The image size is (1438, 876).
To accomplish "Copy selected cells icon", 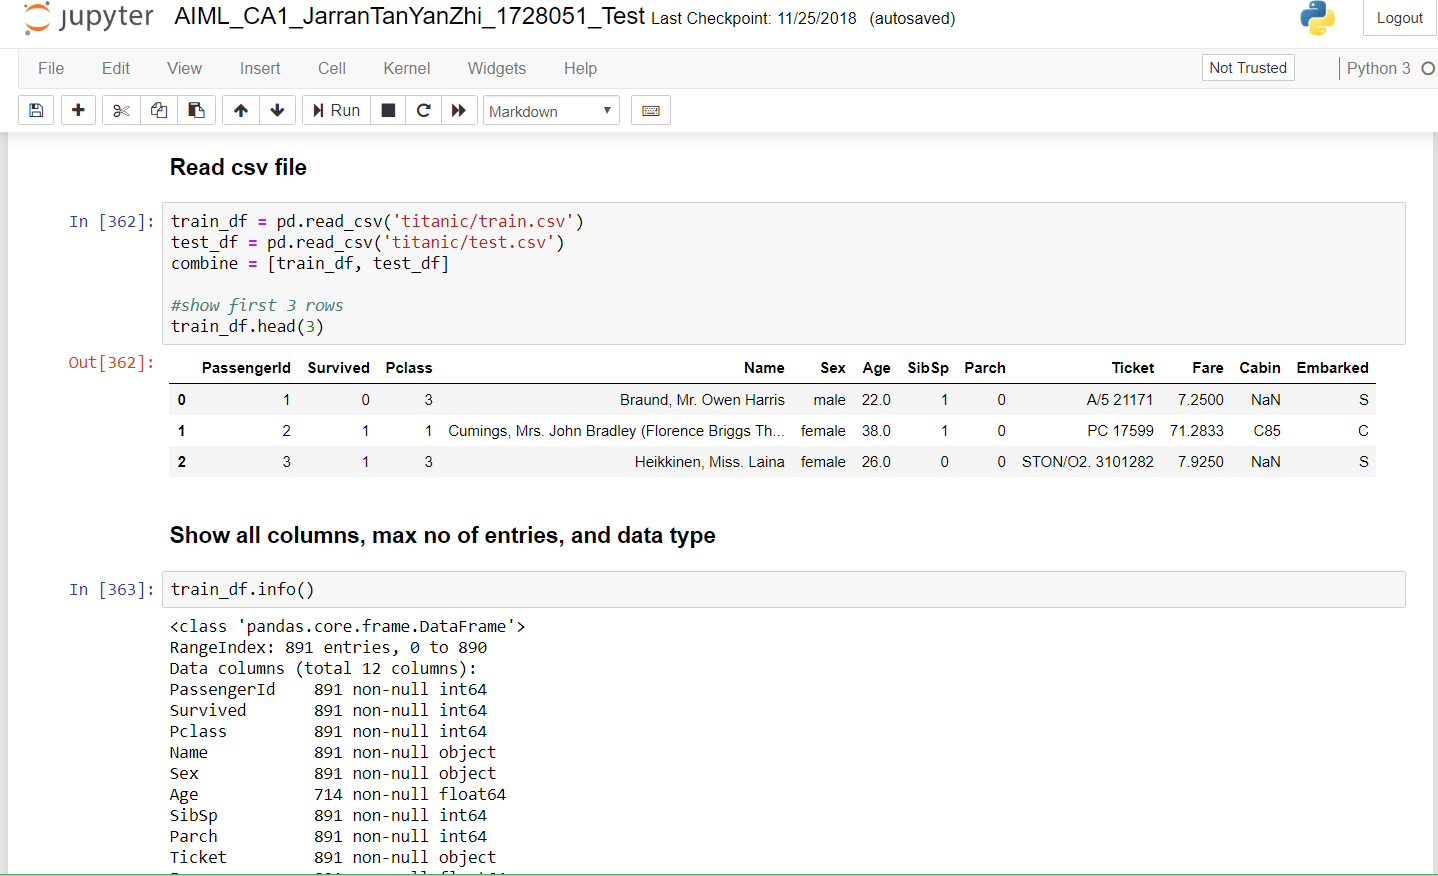I will click(x=159, y=110).
